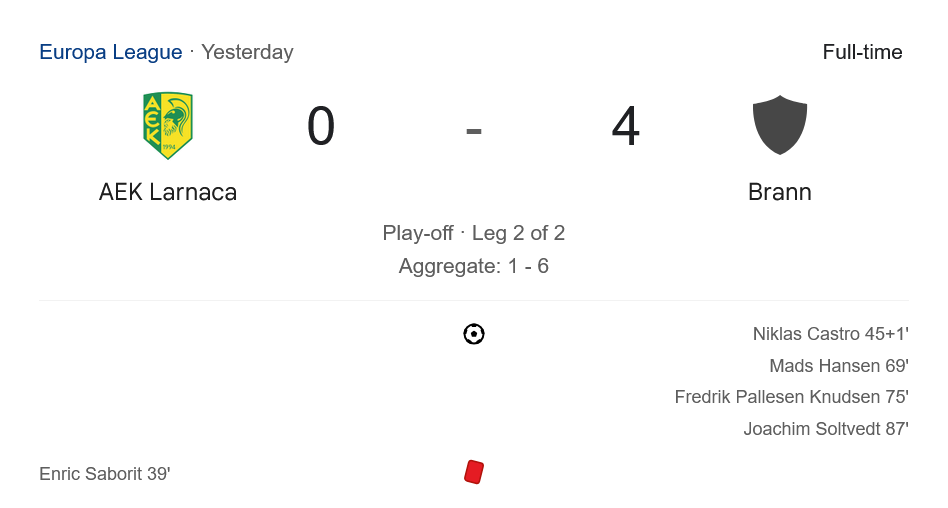Click the goal soccer ball icon
The height and width of the screenshot is (508, 948).
pyautogui.click(x=474, y=334)
